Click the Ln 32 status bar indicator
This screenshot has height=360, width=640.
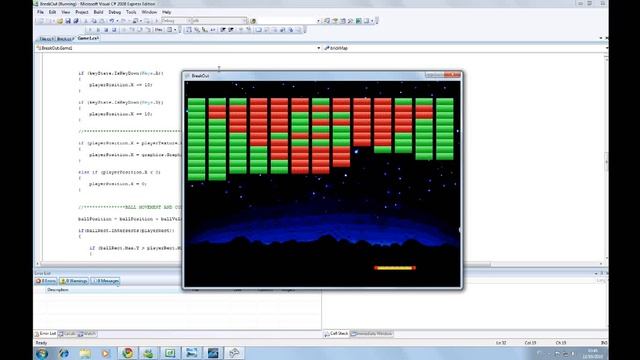click(501, 343)
